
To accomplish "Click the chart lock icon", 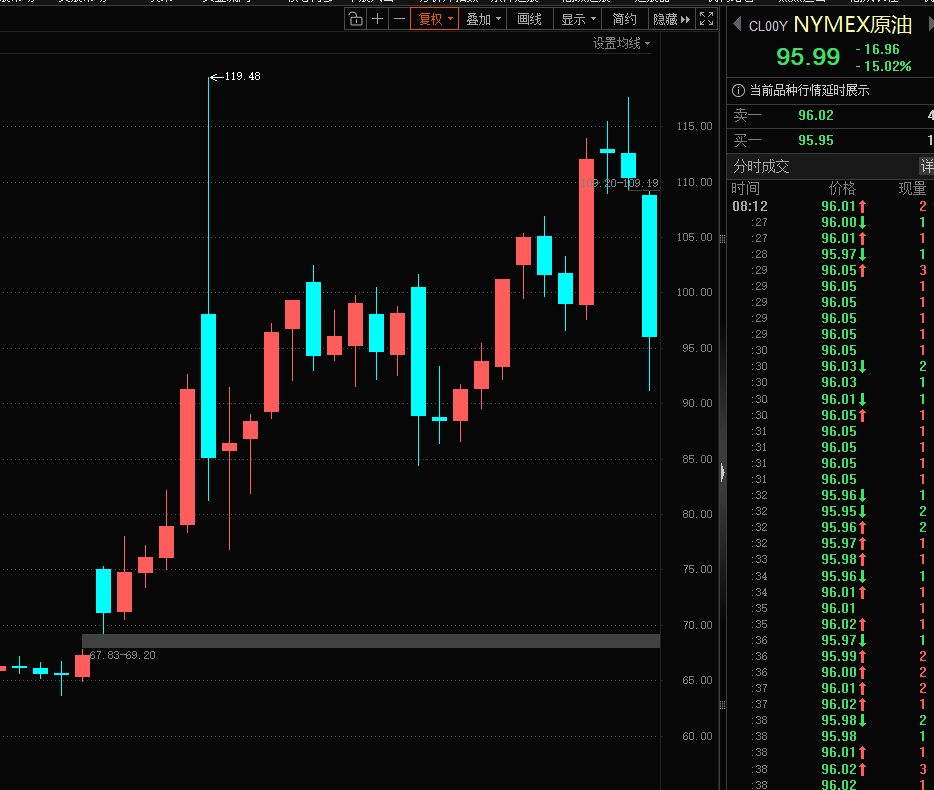I will pos(356,19).
